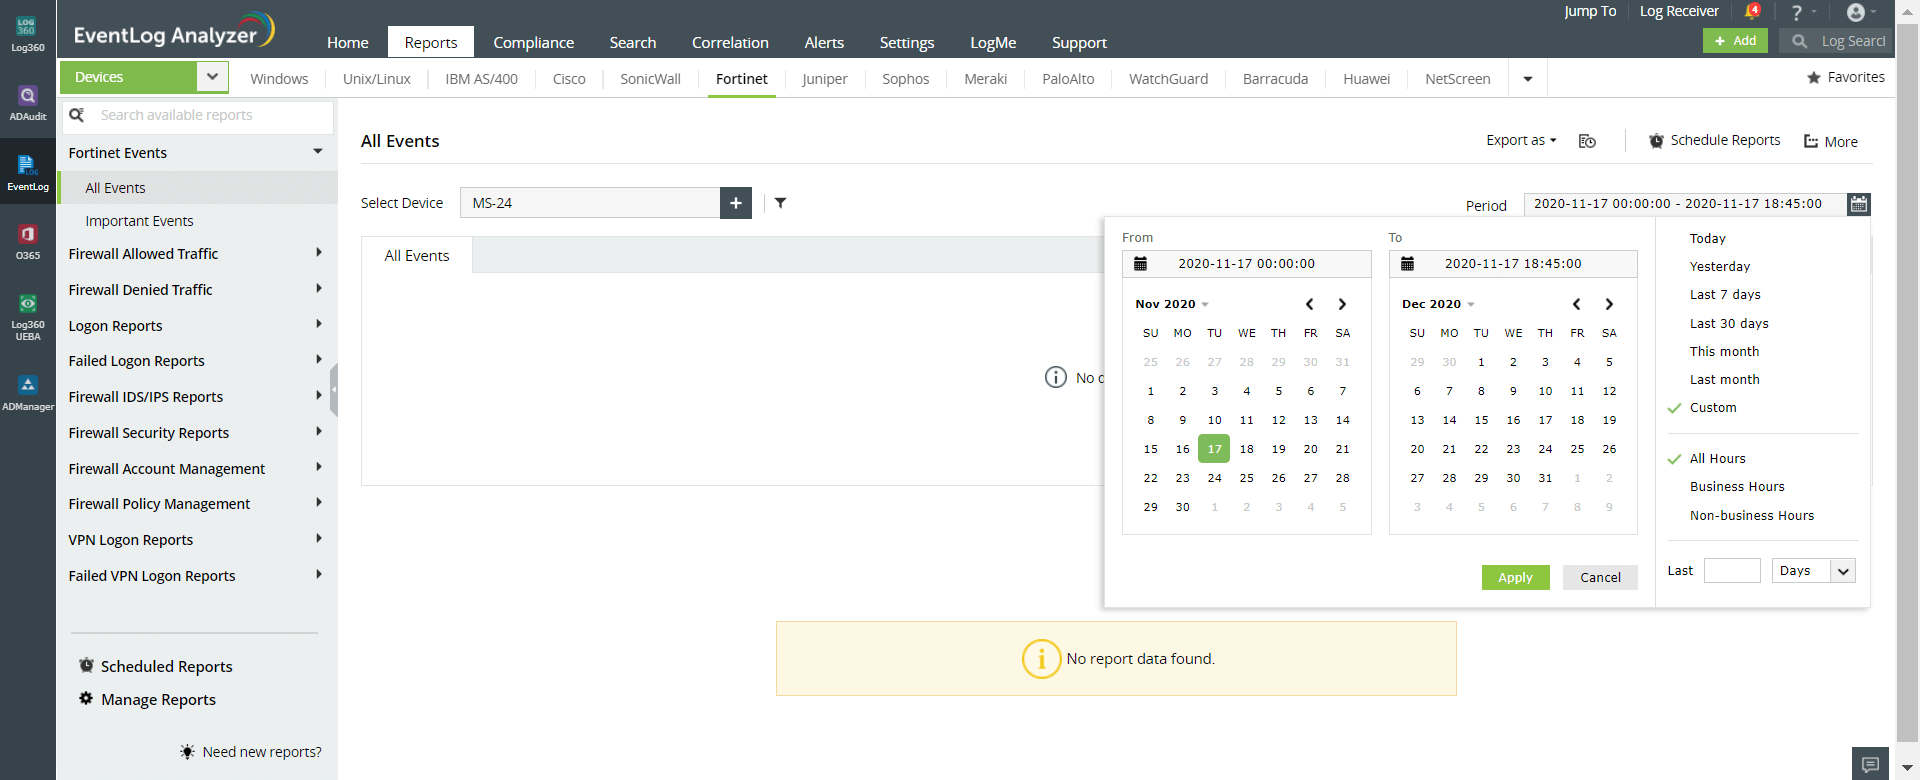
Task: Select the All Hours option
Action: coord(1717,459)
